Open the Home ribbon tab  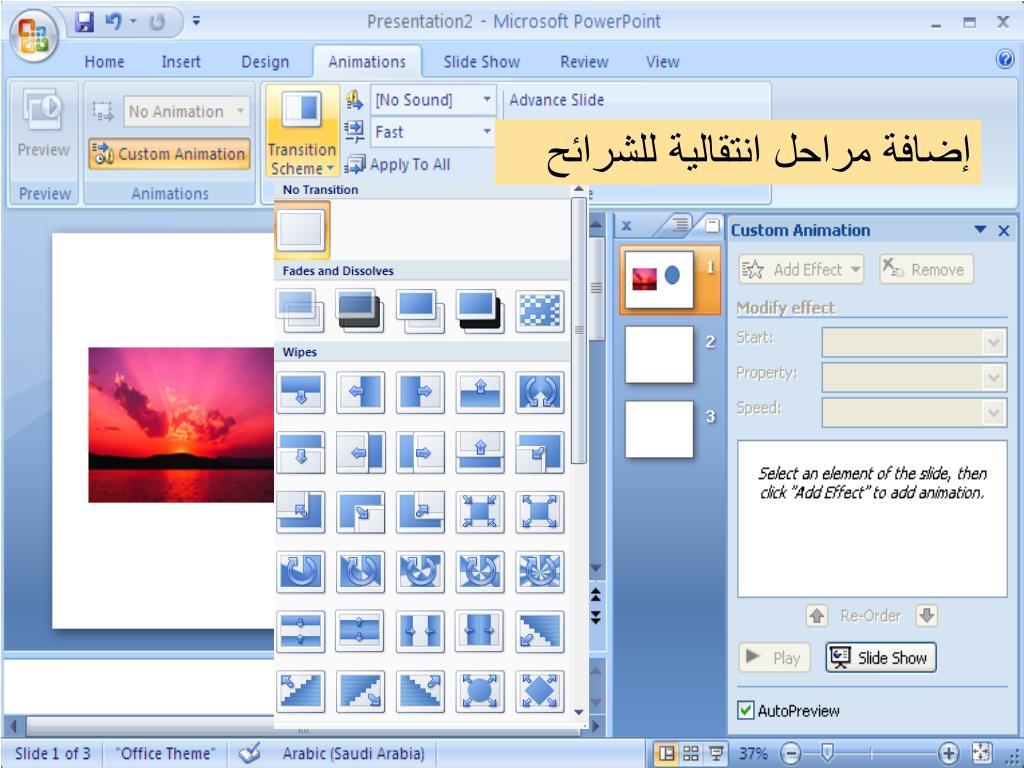(104, 62)
